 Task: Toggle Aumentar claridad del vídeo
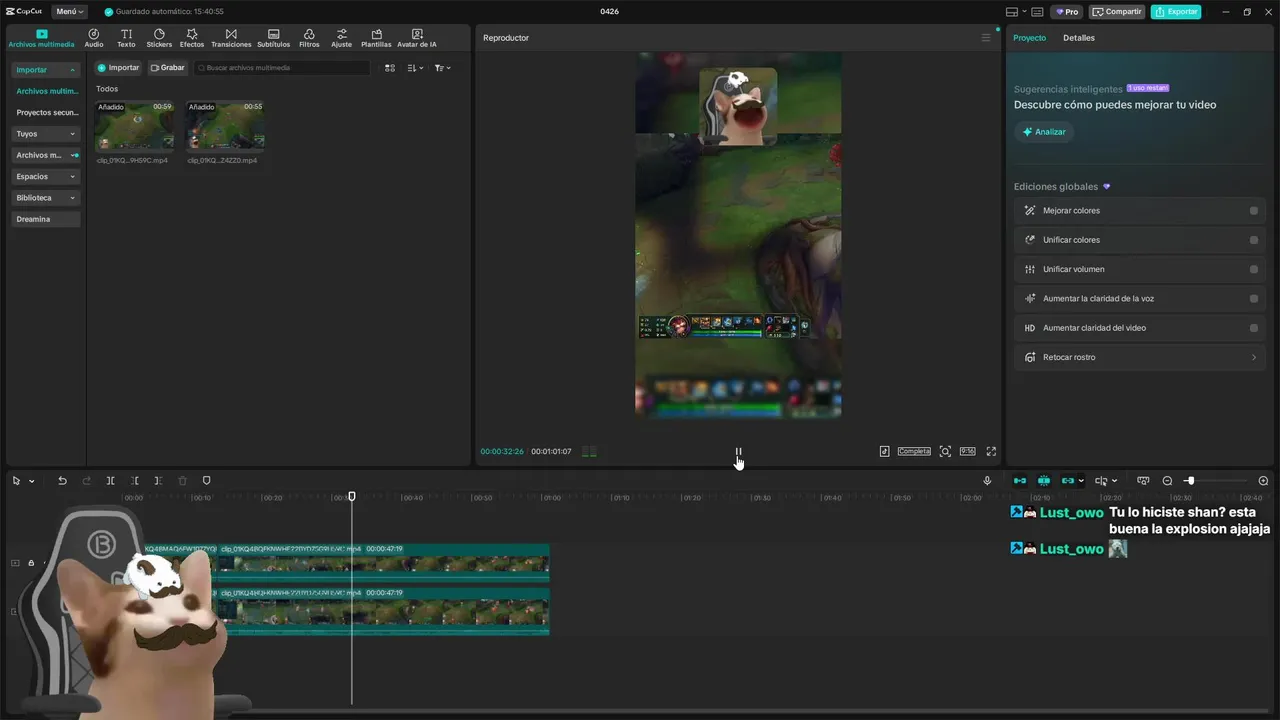(x=1254, y=328)
